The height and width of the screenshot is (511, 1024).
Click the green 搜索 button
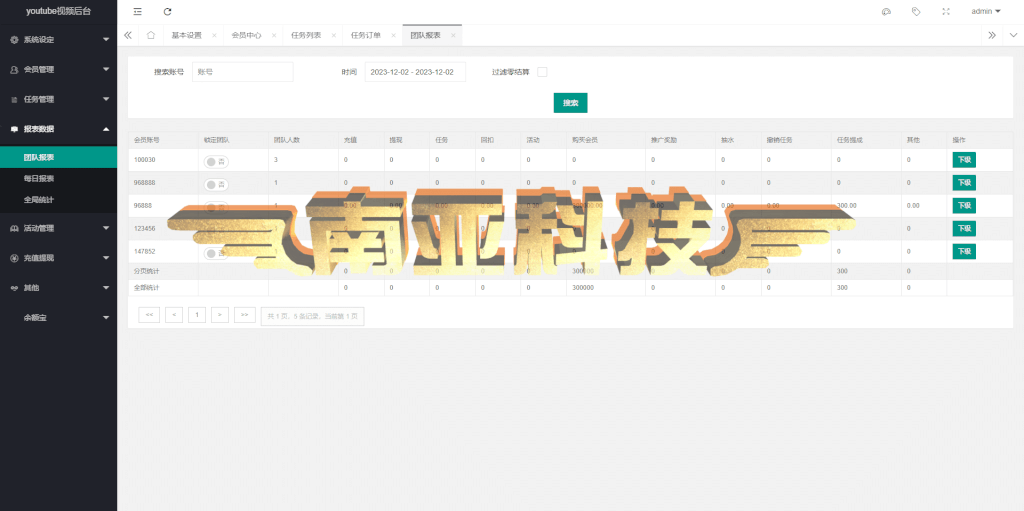[x=570, y=103]
